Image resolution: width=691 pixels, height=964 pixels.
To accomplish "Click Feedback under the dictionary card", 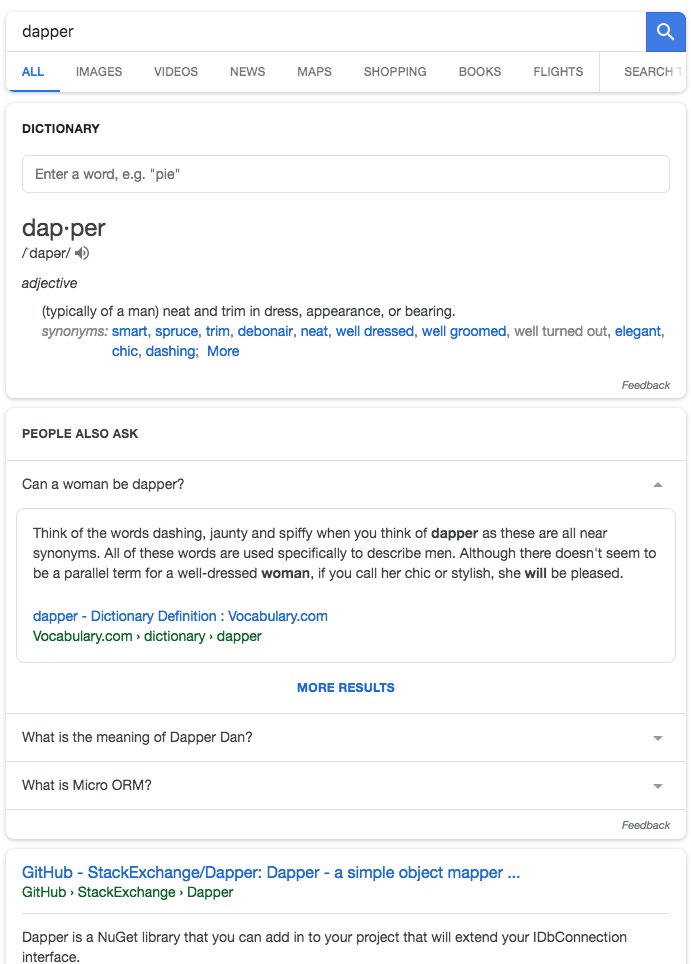I will (646, 385).
